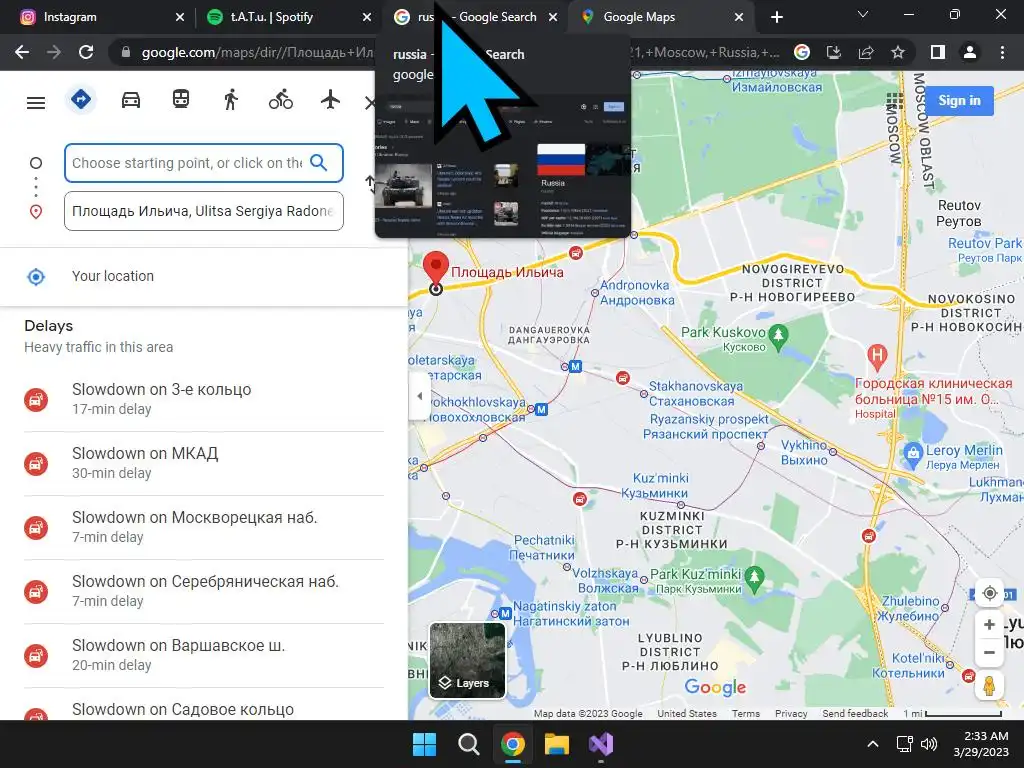Collapse the side panel arrow
This screenshot has height=768, width=1024.
click(x=419, y=396)
